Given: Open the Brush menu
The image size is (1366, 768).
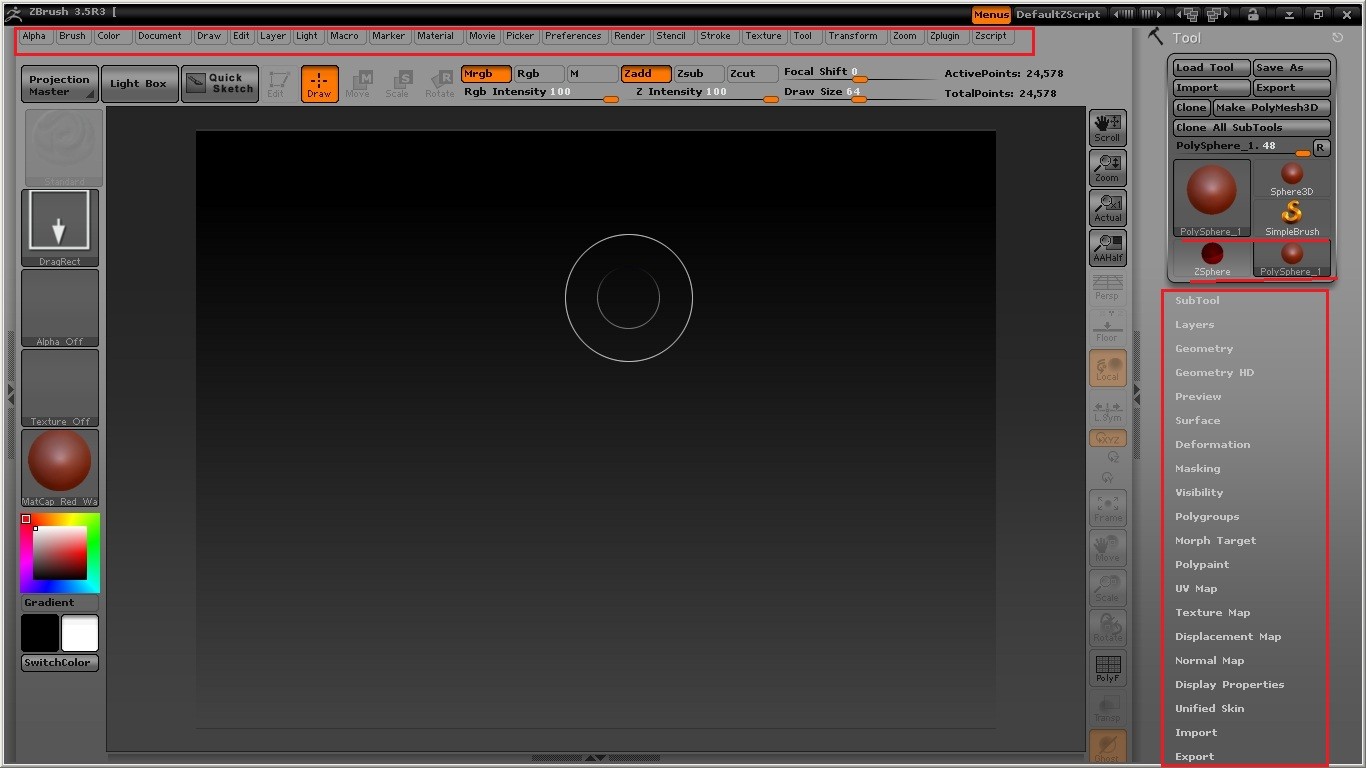Looking at the screenshot, I should [x=72, y=36].
